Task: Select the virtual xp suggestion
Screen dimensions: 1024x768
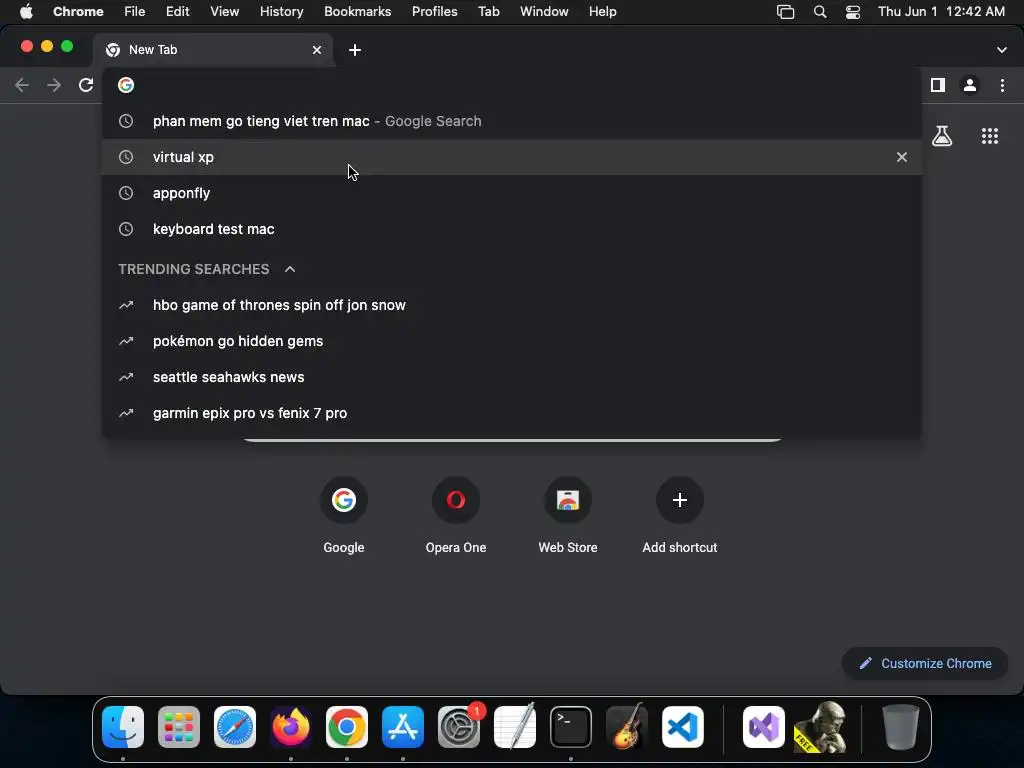Action: [x=512, y=157]
